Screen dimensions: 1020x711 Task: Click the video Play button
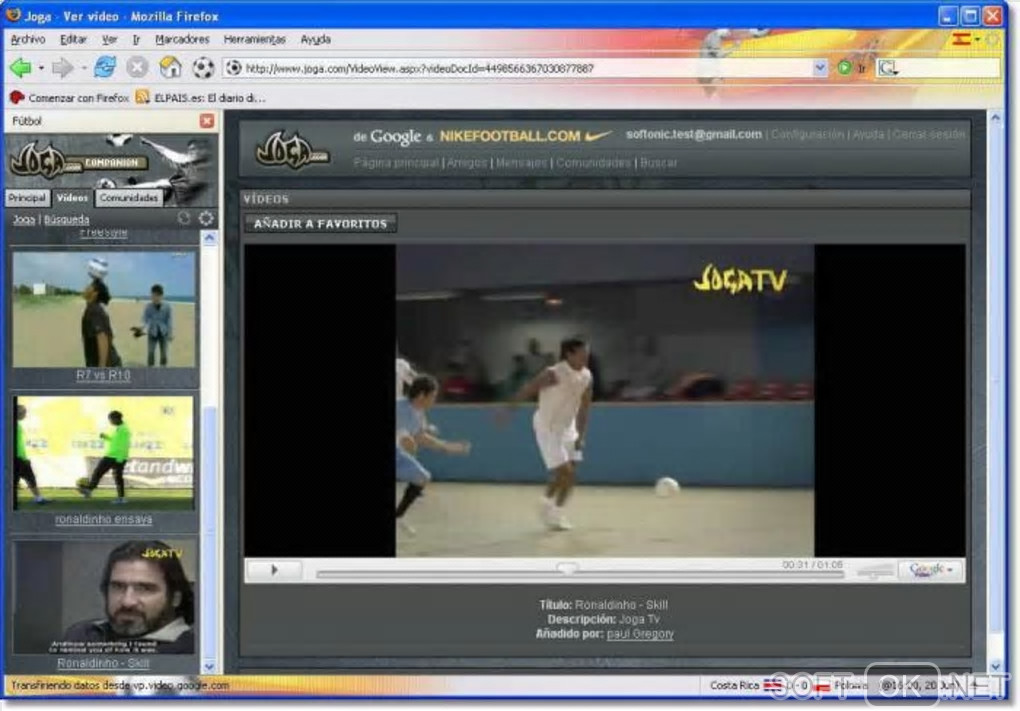(x=274, y=570)
